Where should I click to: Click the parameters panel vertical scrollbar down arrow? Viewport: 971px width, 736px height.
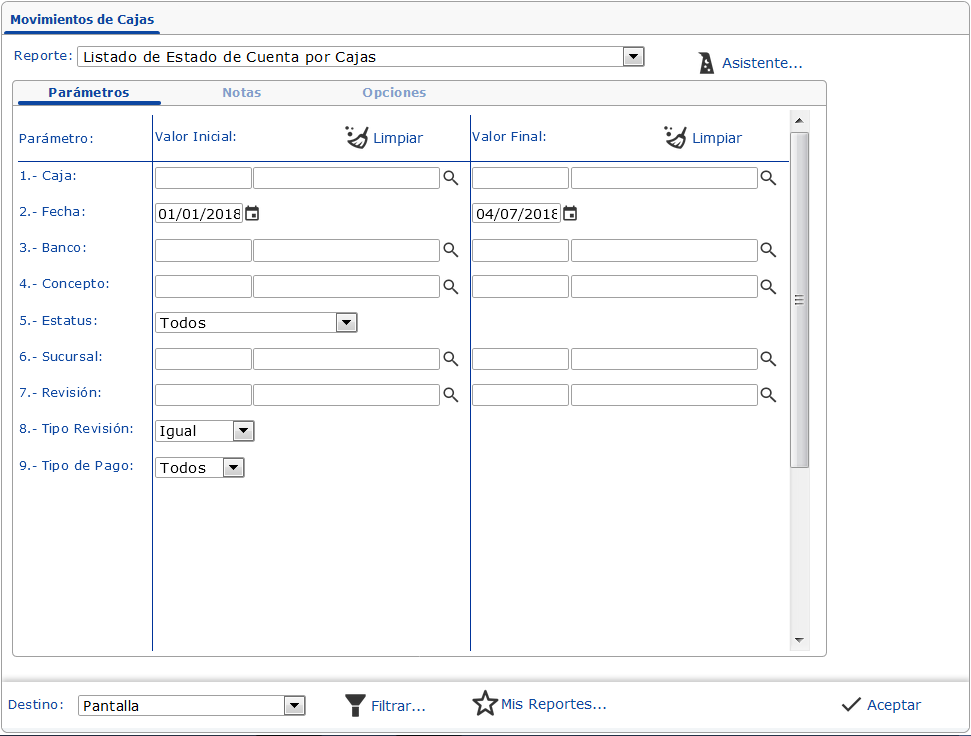click(799, 639)
